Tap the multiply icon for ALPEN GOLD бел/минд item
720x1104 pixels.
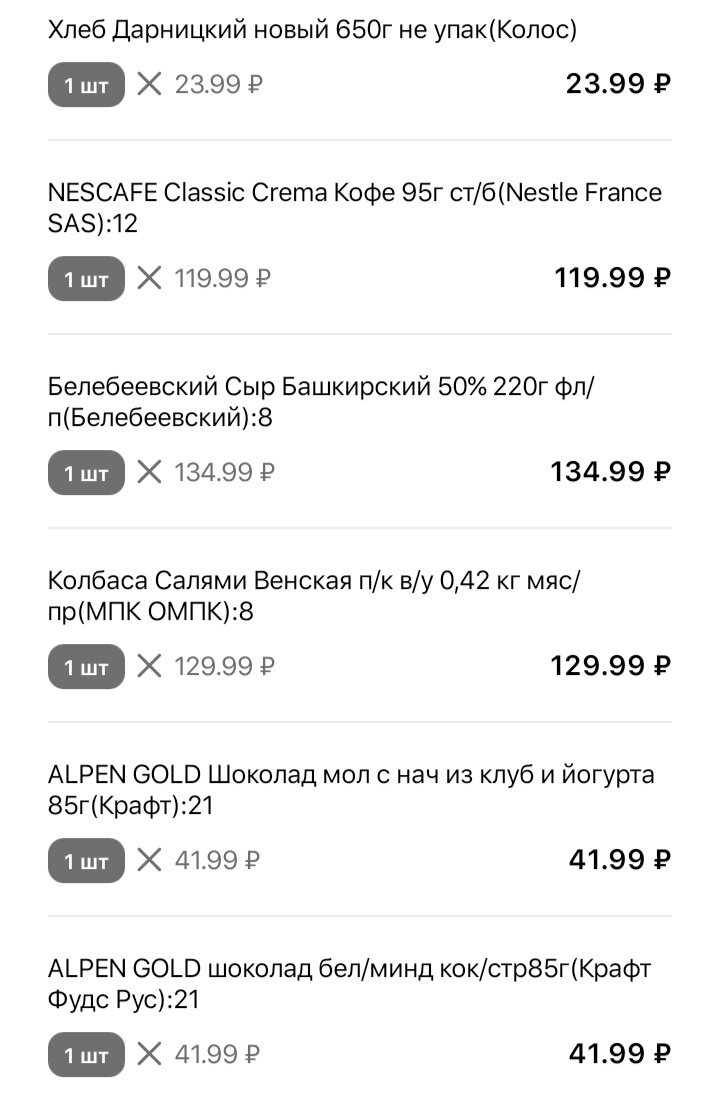point(149,1055)
